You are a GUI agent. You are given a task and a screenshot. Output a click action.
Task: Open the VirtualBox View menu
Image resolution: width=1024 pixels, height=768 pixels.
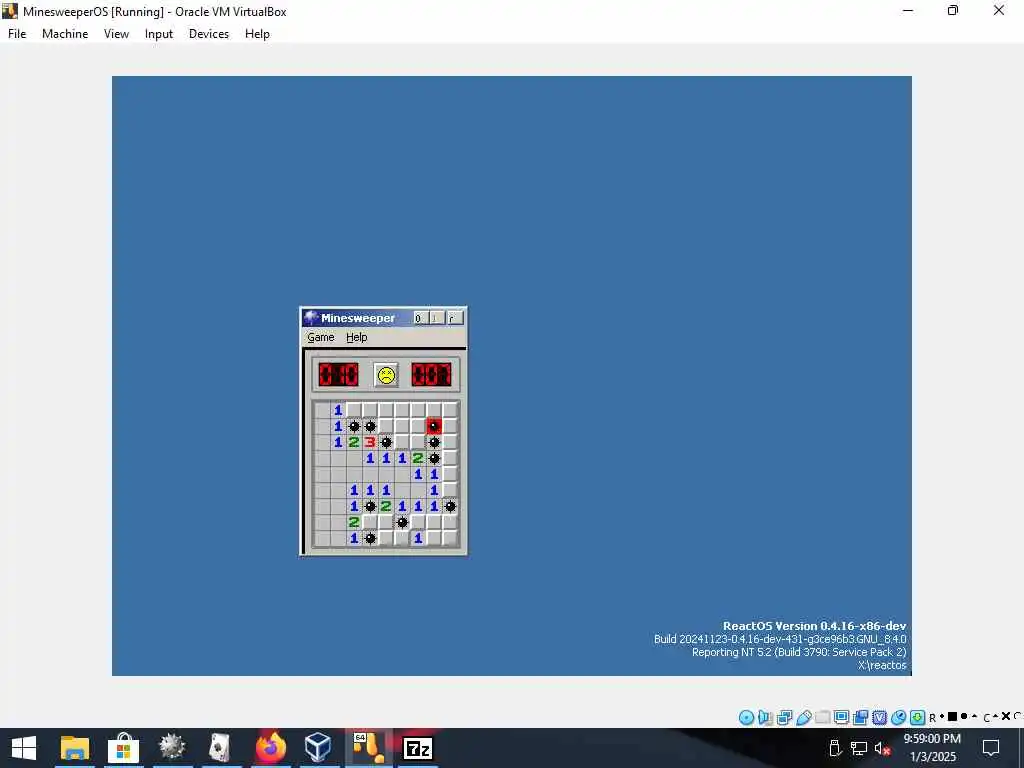coord(116,34)
